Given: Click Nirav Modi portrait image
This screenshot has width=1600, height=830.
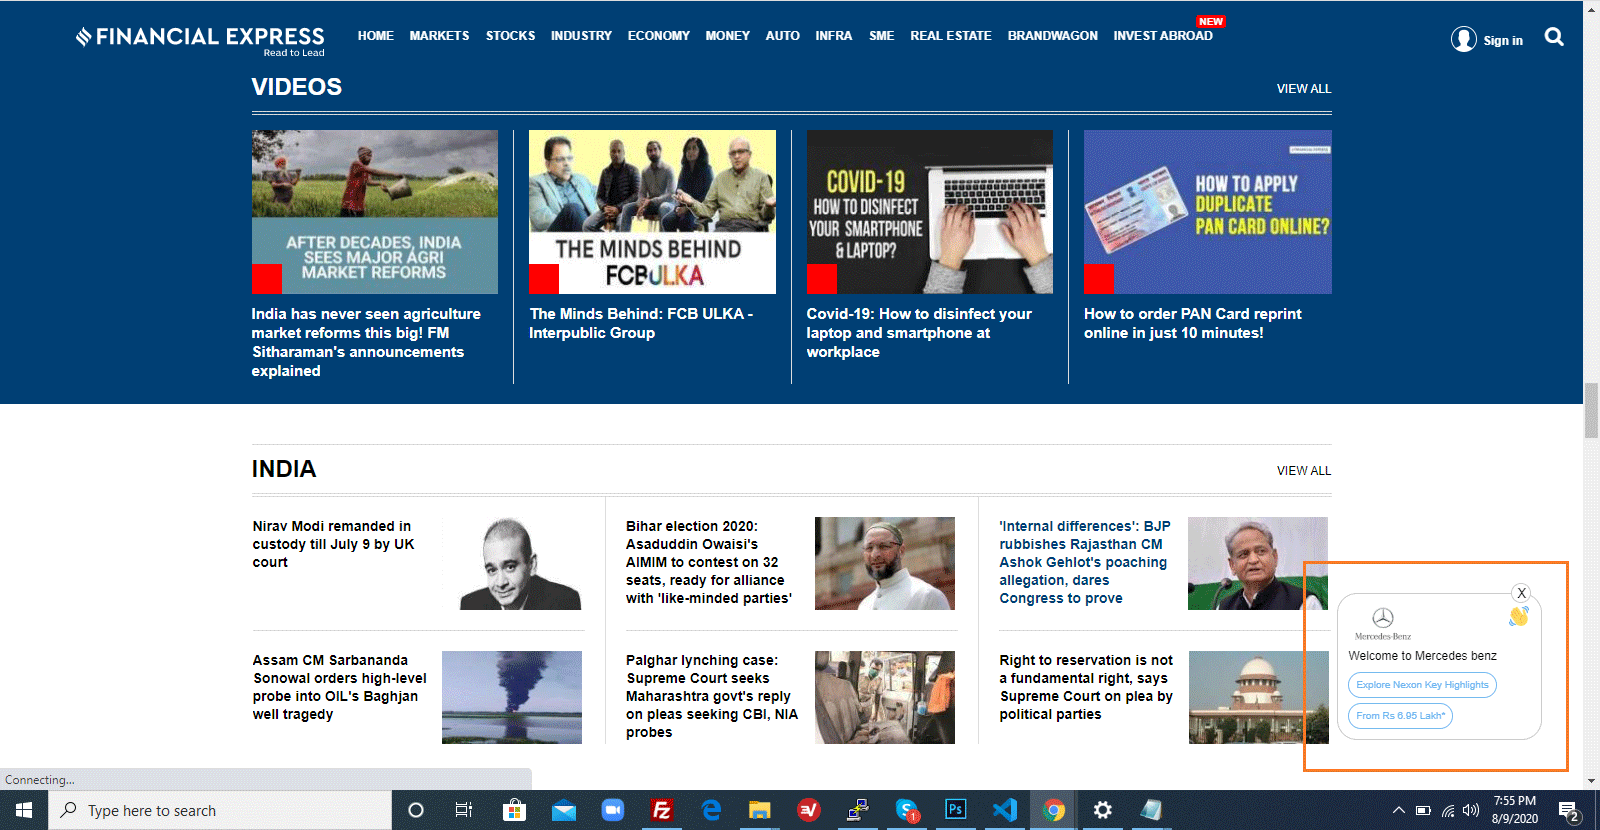Looking at the screenshot, I should [x=512, y=563].
